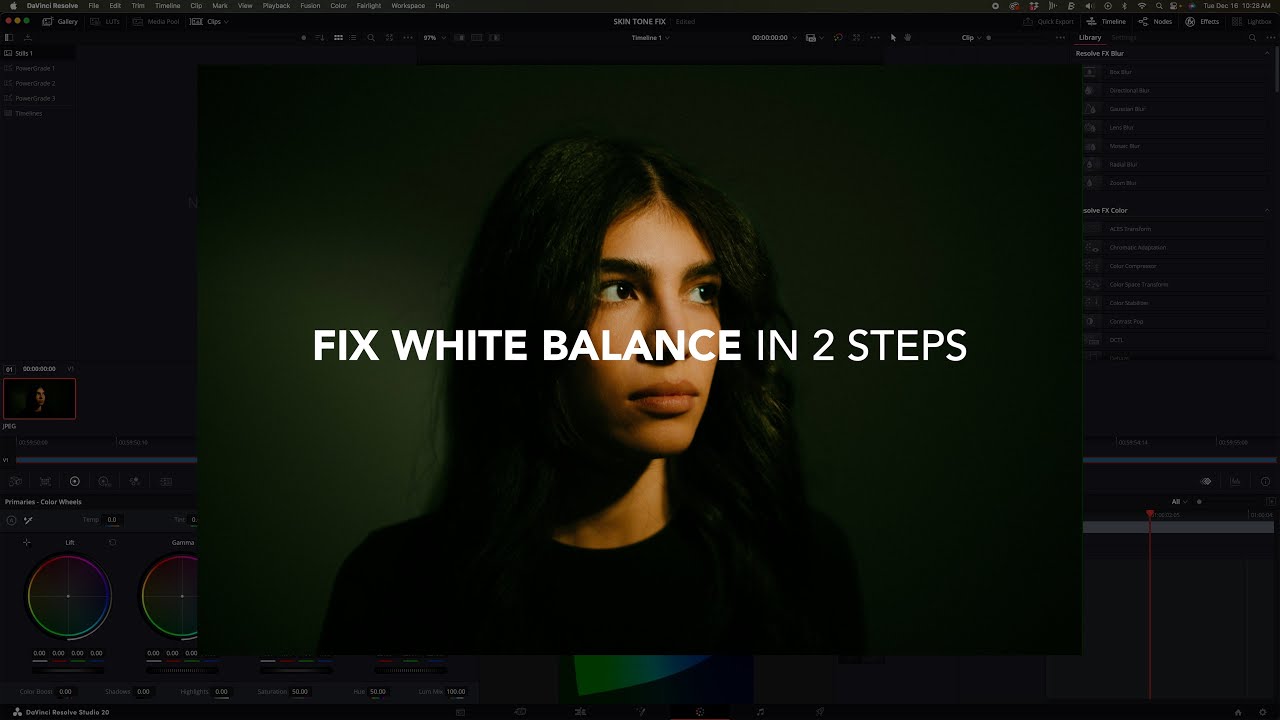Open the Gallery panel button
This screenshot has width=1280, height=720.
[x=60, y=21]
